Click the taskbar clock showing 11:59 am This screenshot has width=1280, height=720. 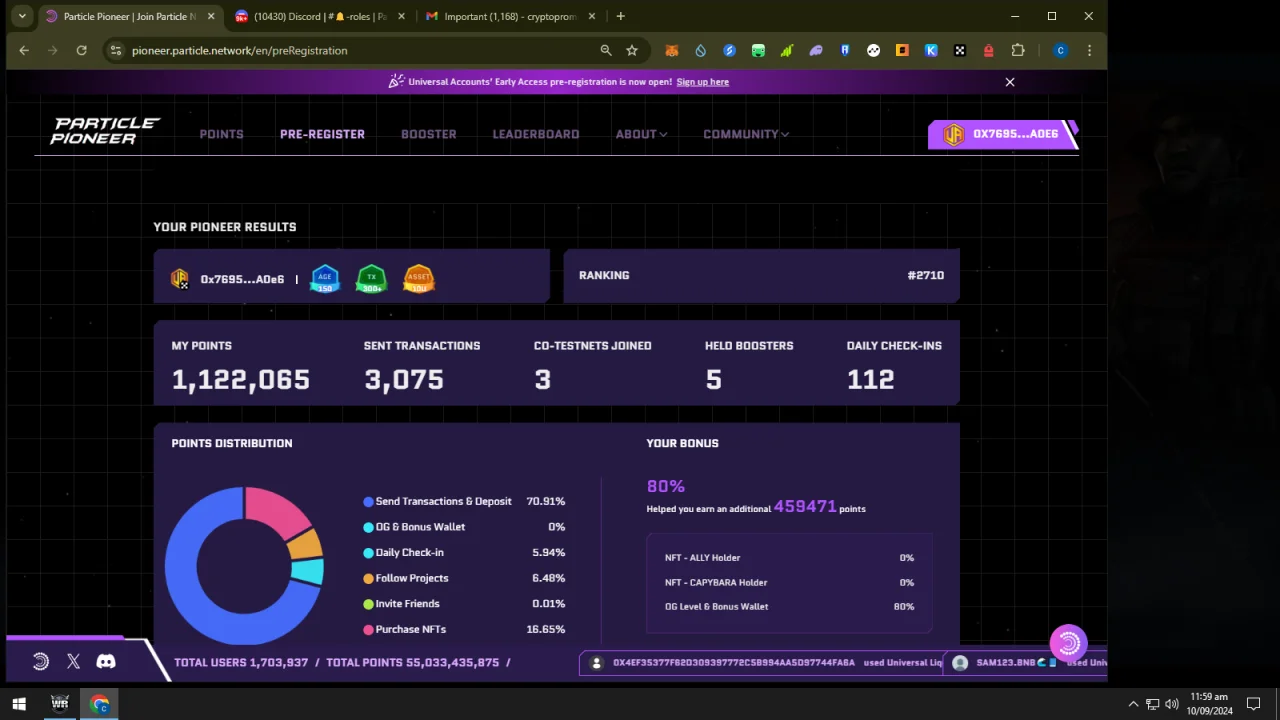pos(1210,704)
